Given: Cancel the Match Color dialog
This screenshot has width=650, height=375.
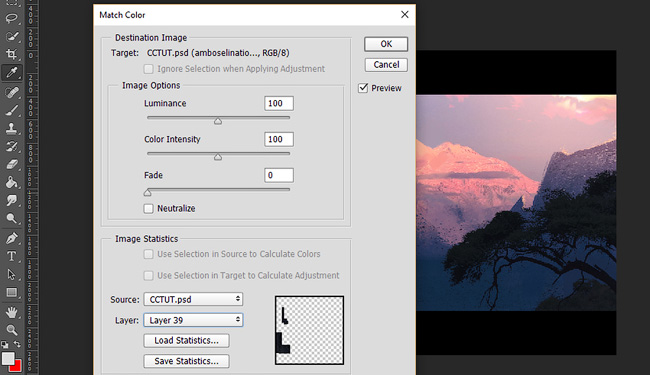Looking at the screenshot, I should 386,65.
